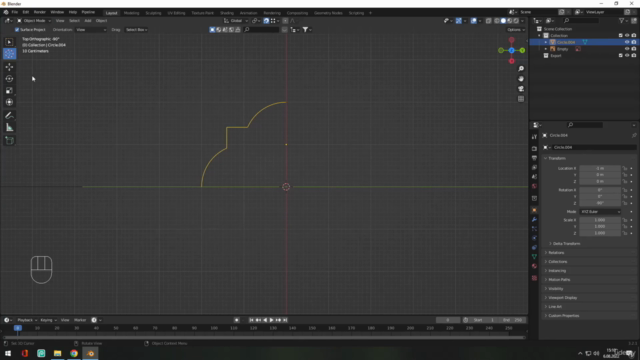The height and width of the screenshot is (360, 640).
Task: Switch to the Geometry Nodes workspace tab
Action: click(x=328, y=13)
